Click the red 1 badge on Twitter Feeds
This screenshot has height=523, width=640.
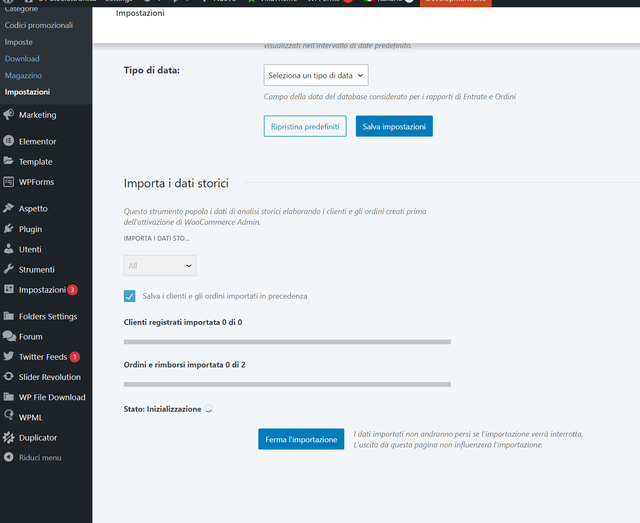coord(75,357)
